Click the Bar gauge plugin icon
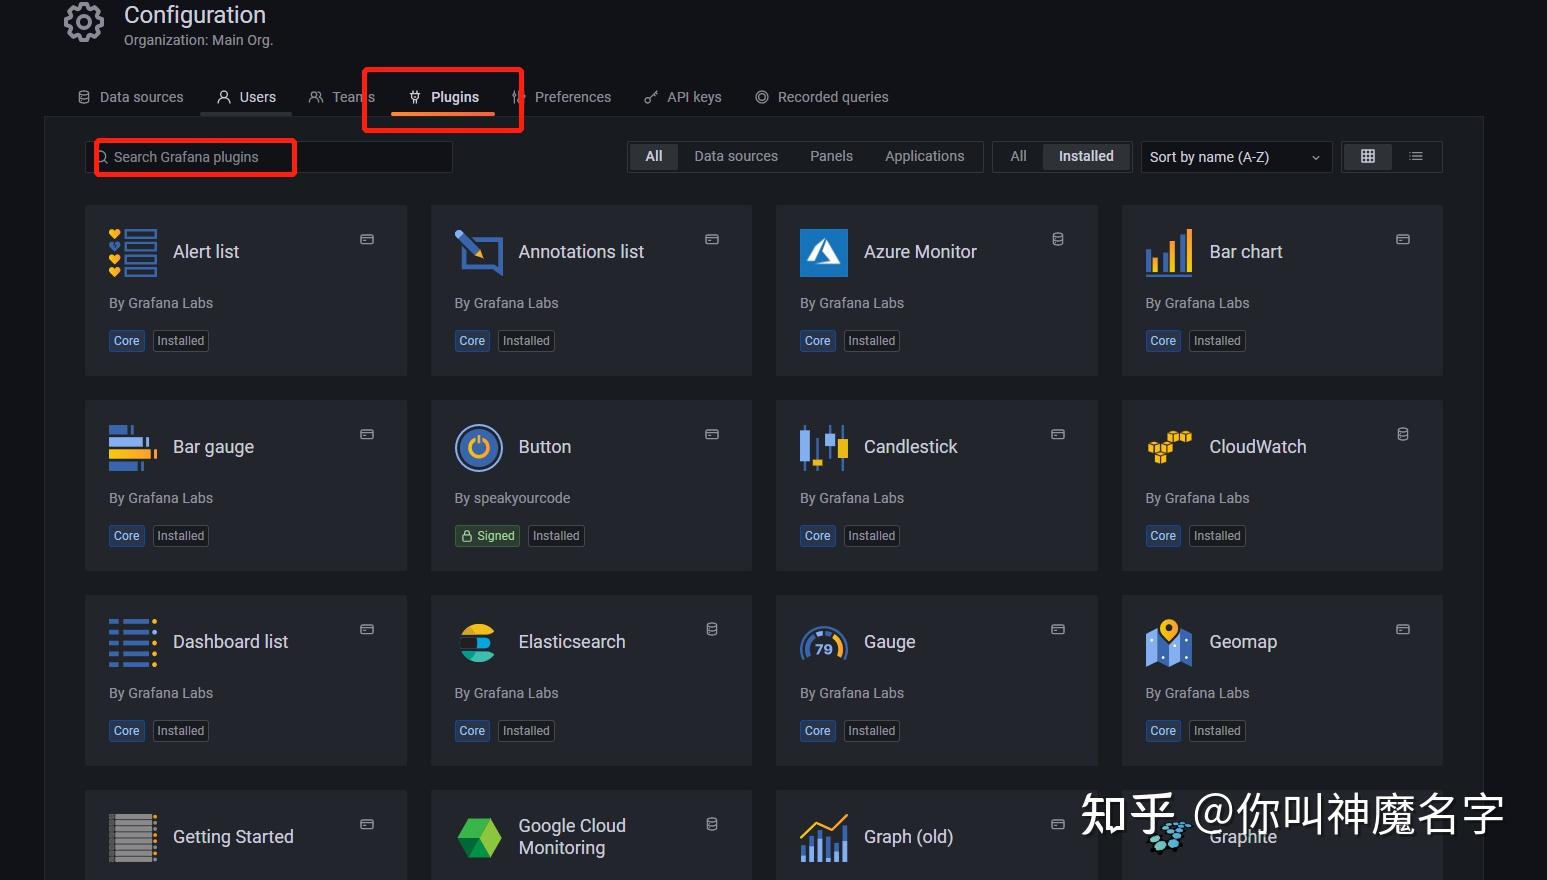 coord(130,447)
